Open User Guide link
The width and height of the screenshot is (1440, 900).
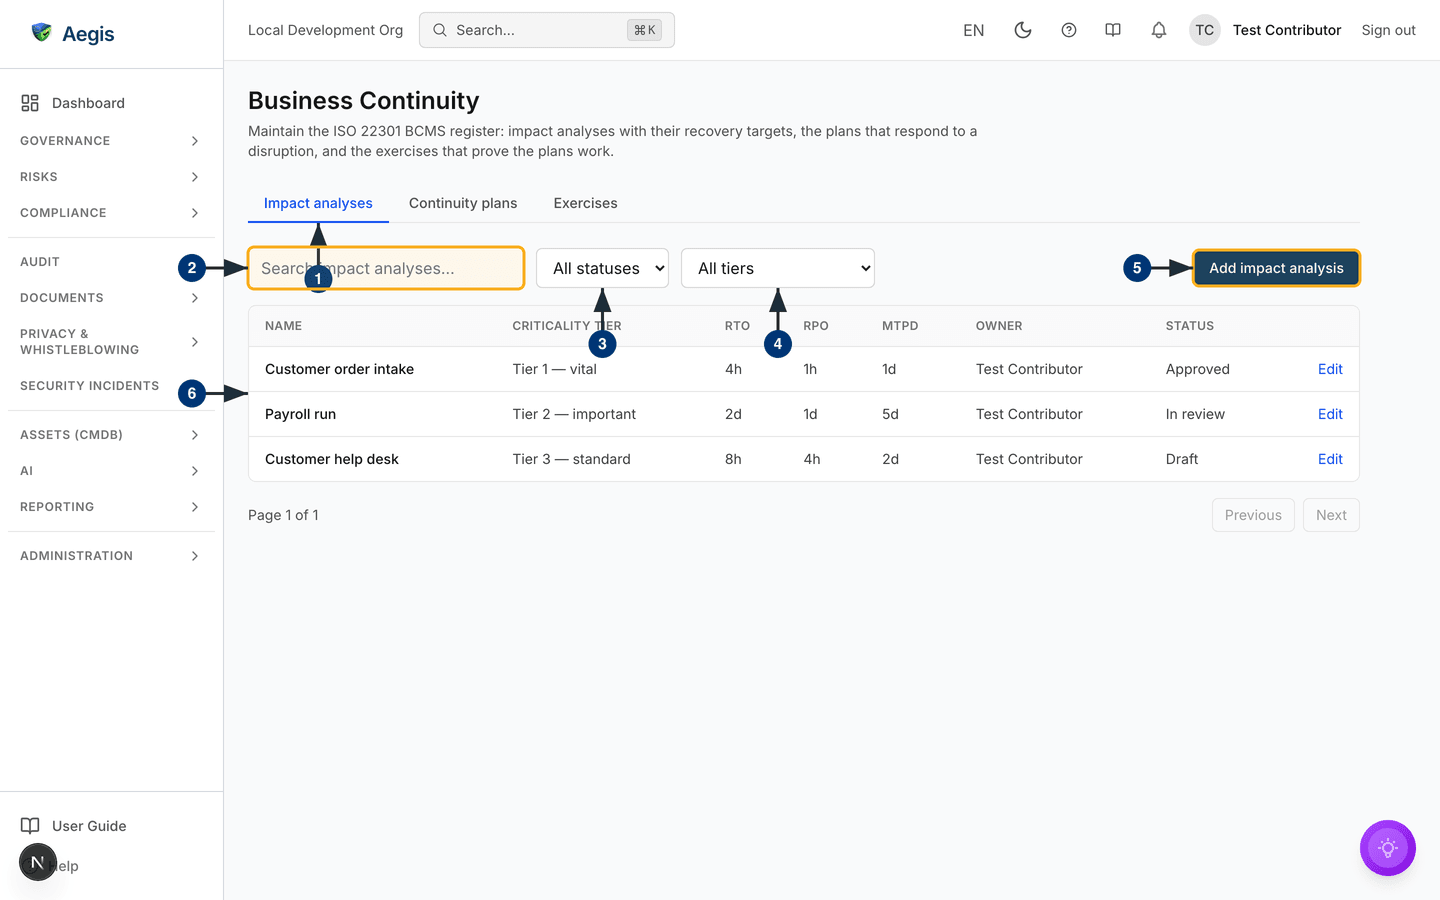point(89,826)
